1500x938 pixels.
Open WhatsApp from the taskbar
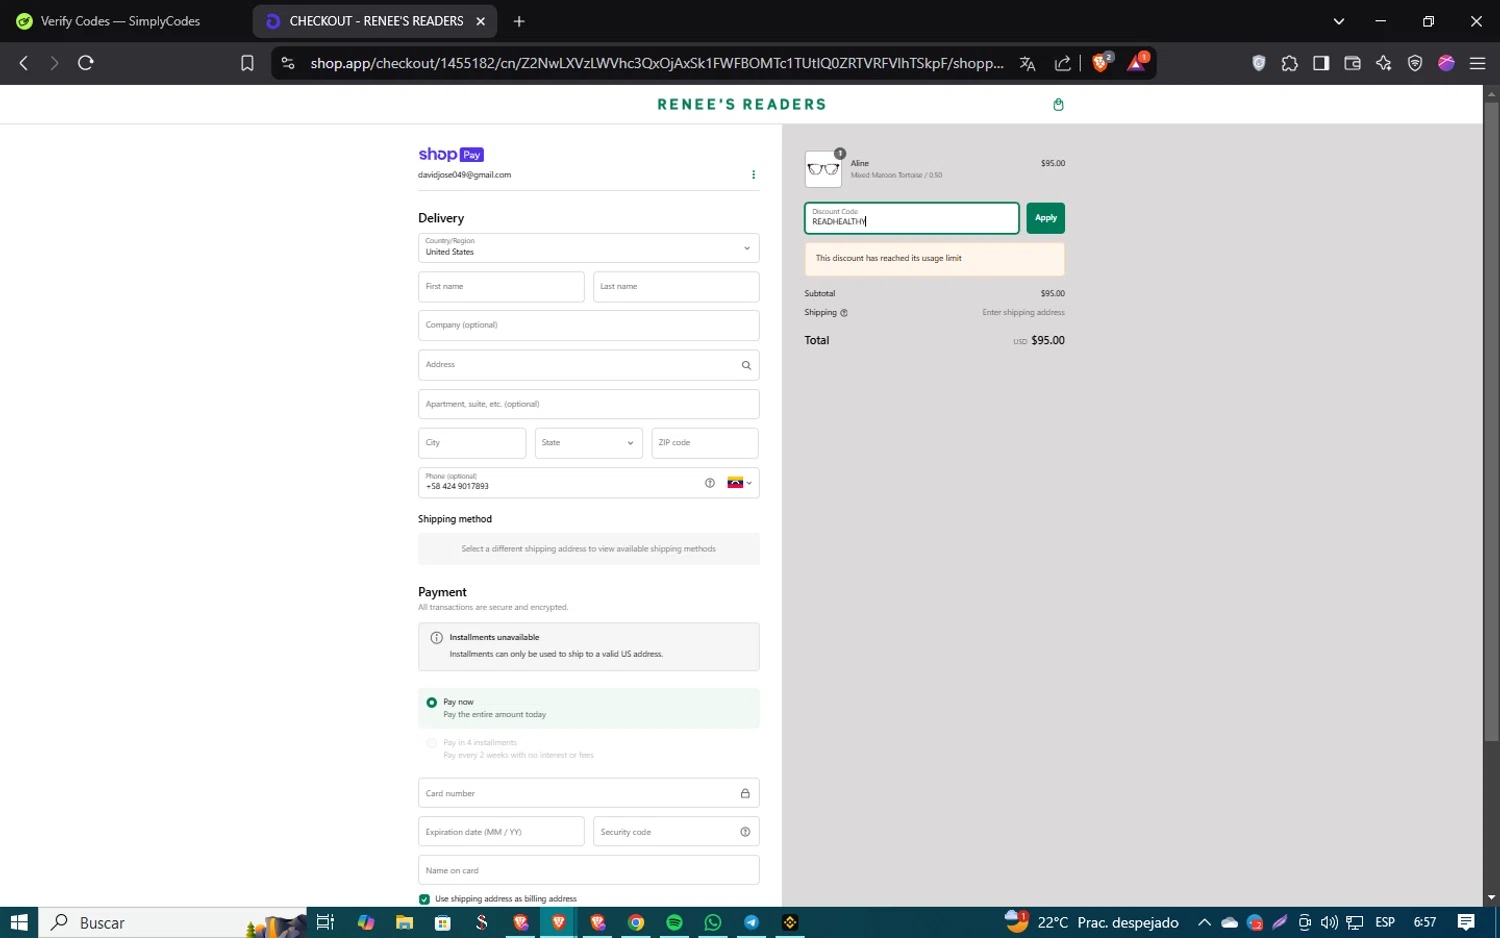coord(713,922)
